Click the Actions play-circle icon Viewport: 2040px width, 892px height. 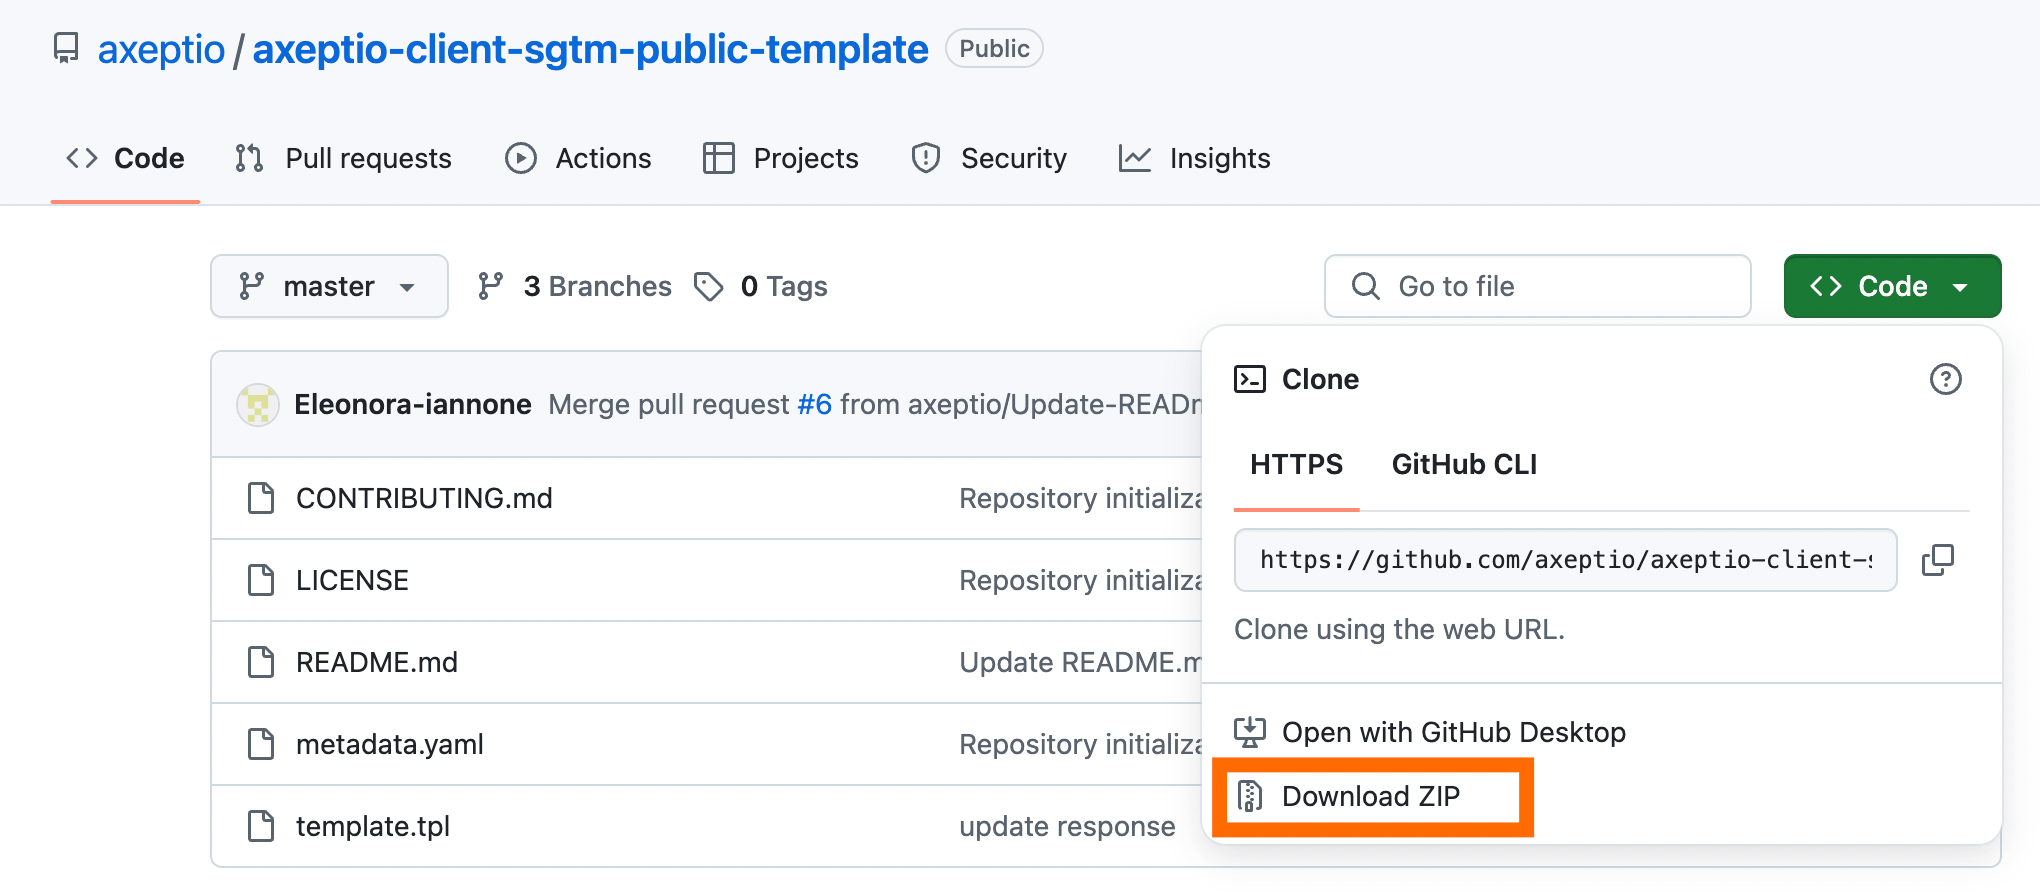coord(520,158)
